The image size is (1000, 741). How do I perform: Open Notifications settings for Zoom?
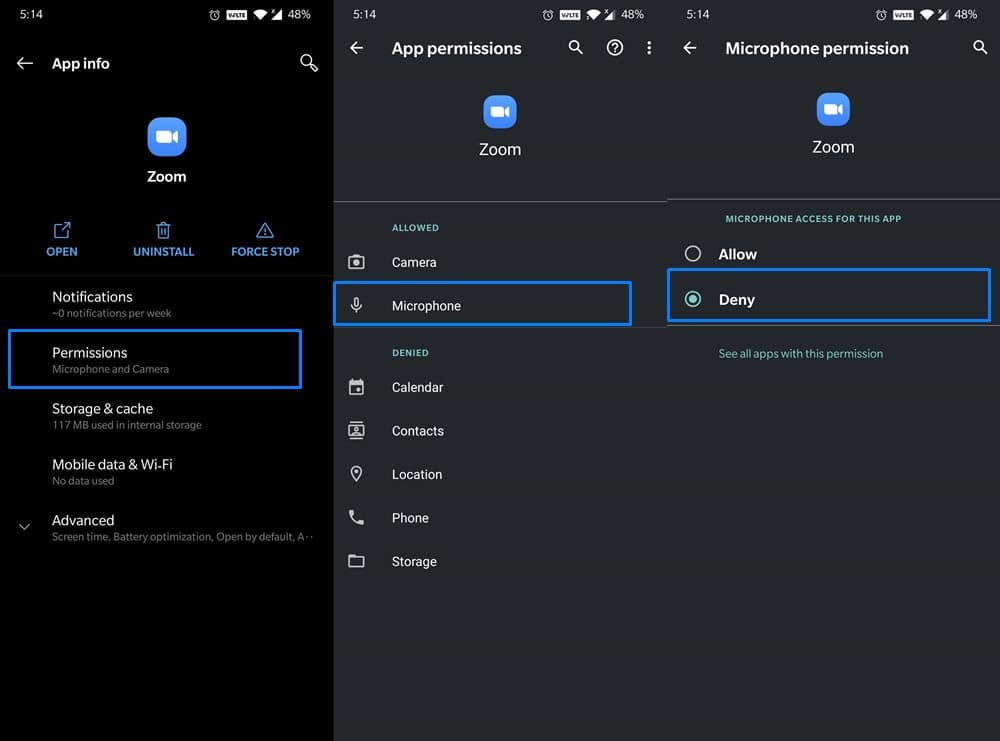166,304
